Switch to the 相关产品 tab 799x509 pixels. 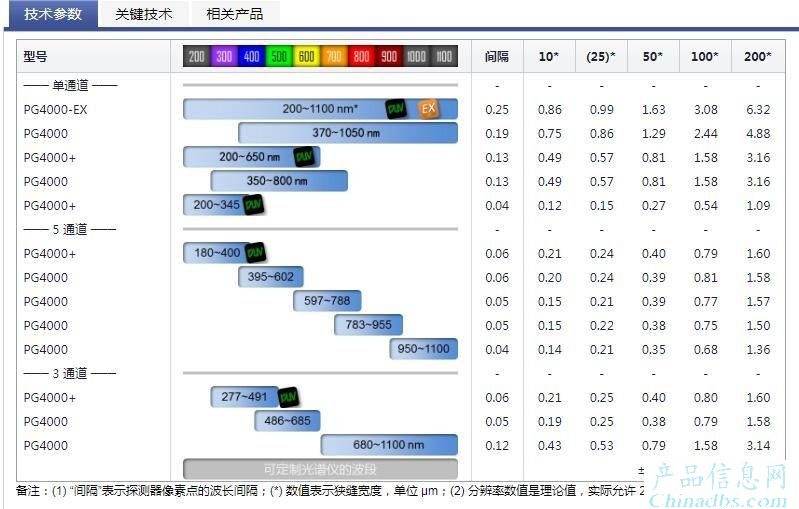coord(235,14)
